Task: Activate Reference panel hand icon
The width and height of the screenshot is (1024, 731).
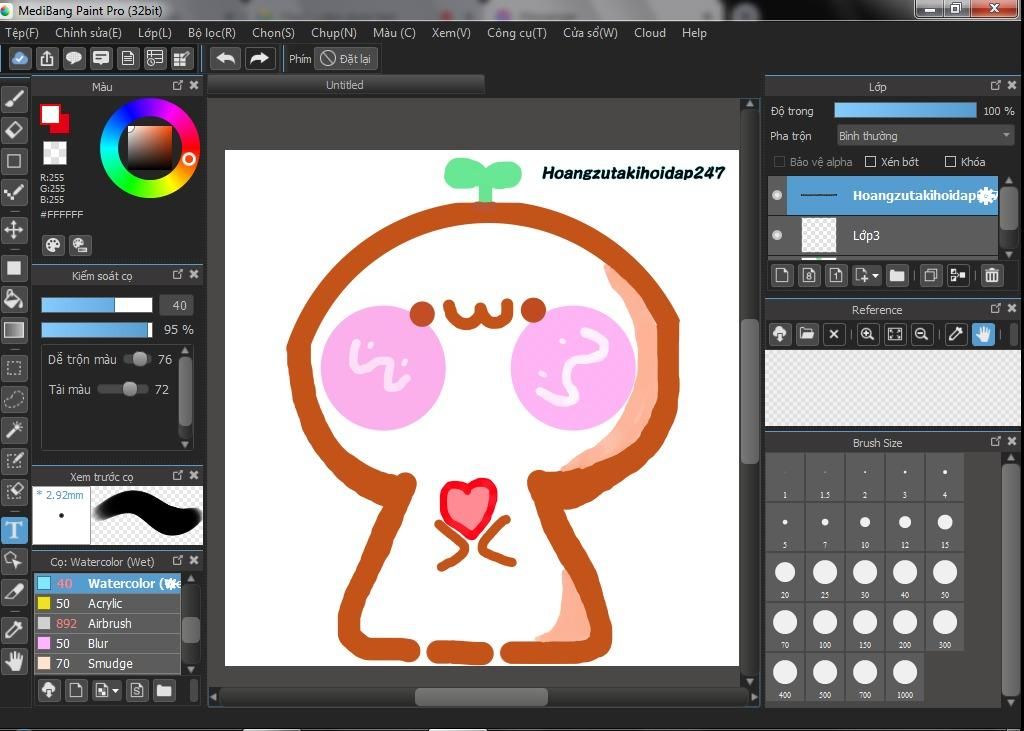Action: click(x=983, y=334)
